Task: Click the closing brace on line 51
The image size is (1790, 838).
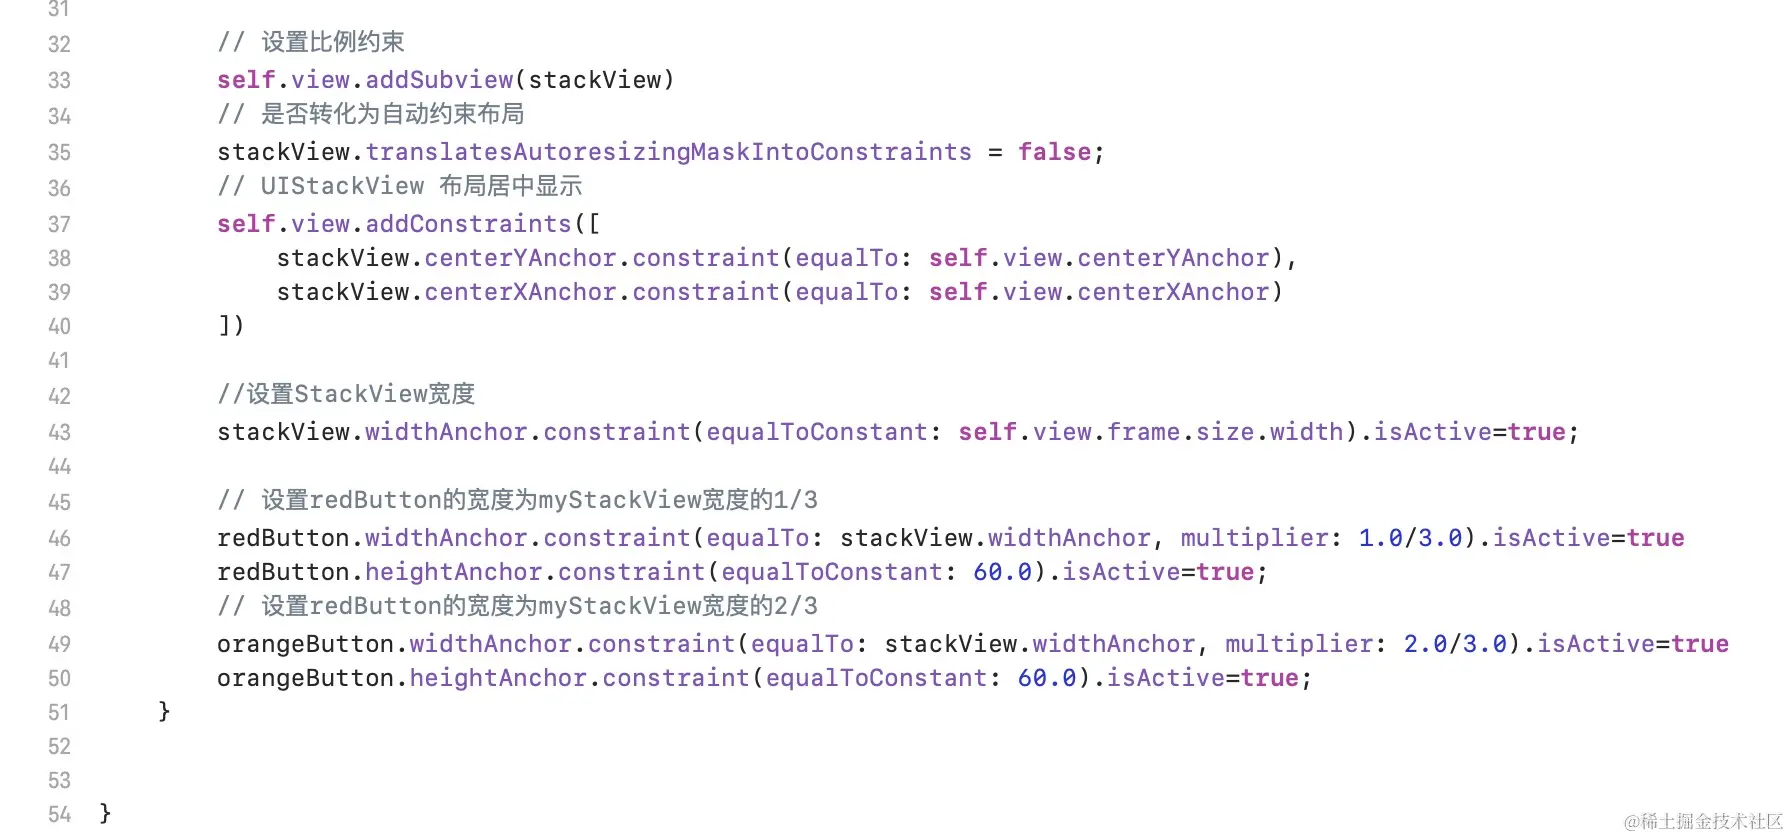Action: 164,711
